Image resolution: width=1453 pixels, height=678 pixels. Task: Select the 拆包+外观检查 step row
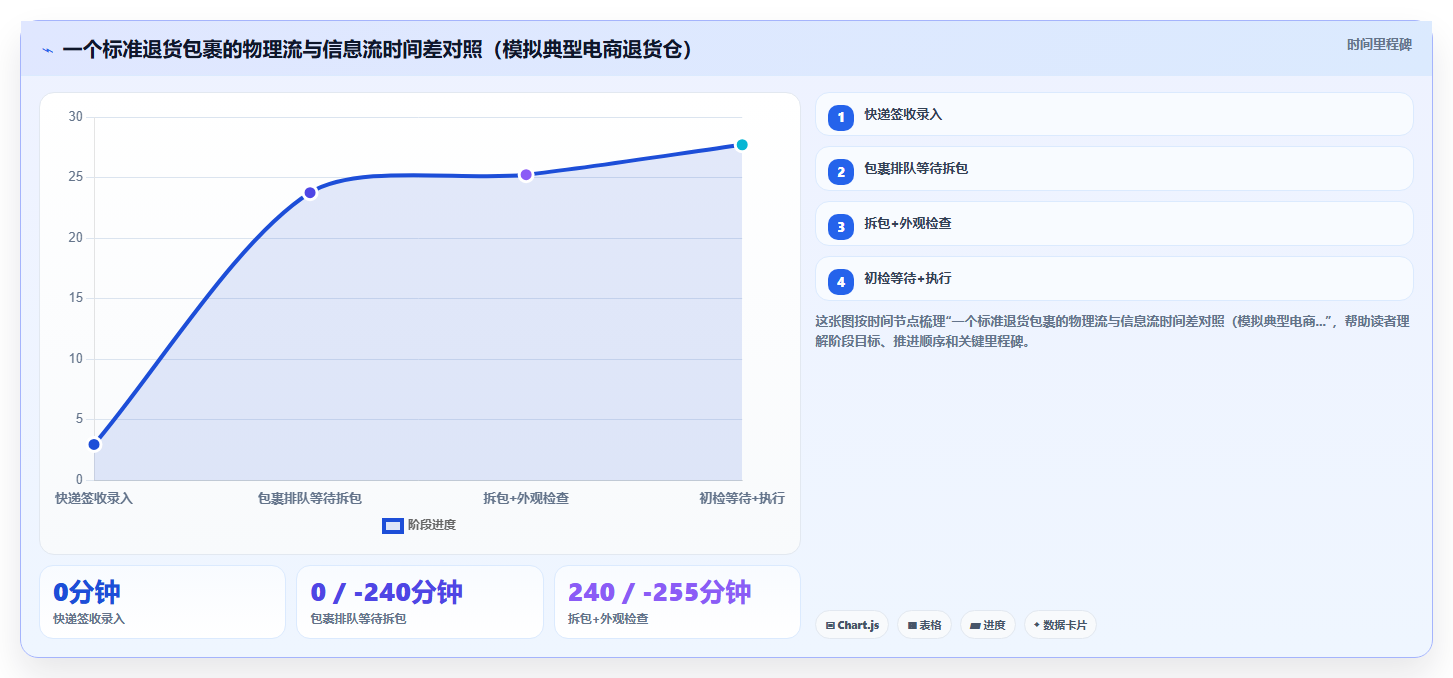pyautogui.click(x=1114, y=223)
